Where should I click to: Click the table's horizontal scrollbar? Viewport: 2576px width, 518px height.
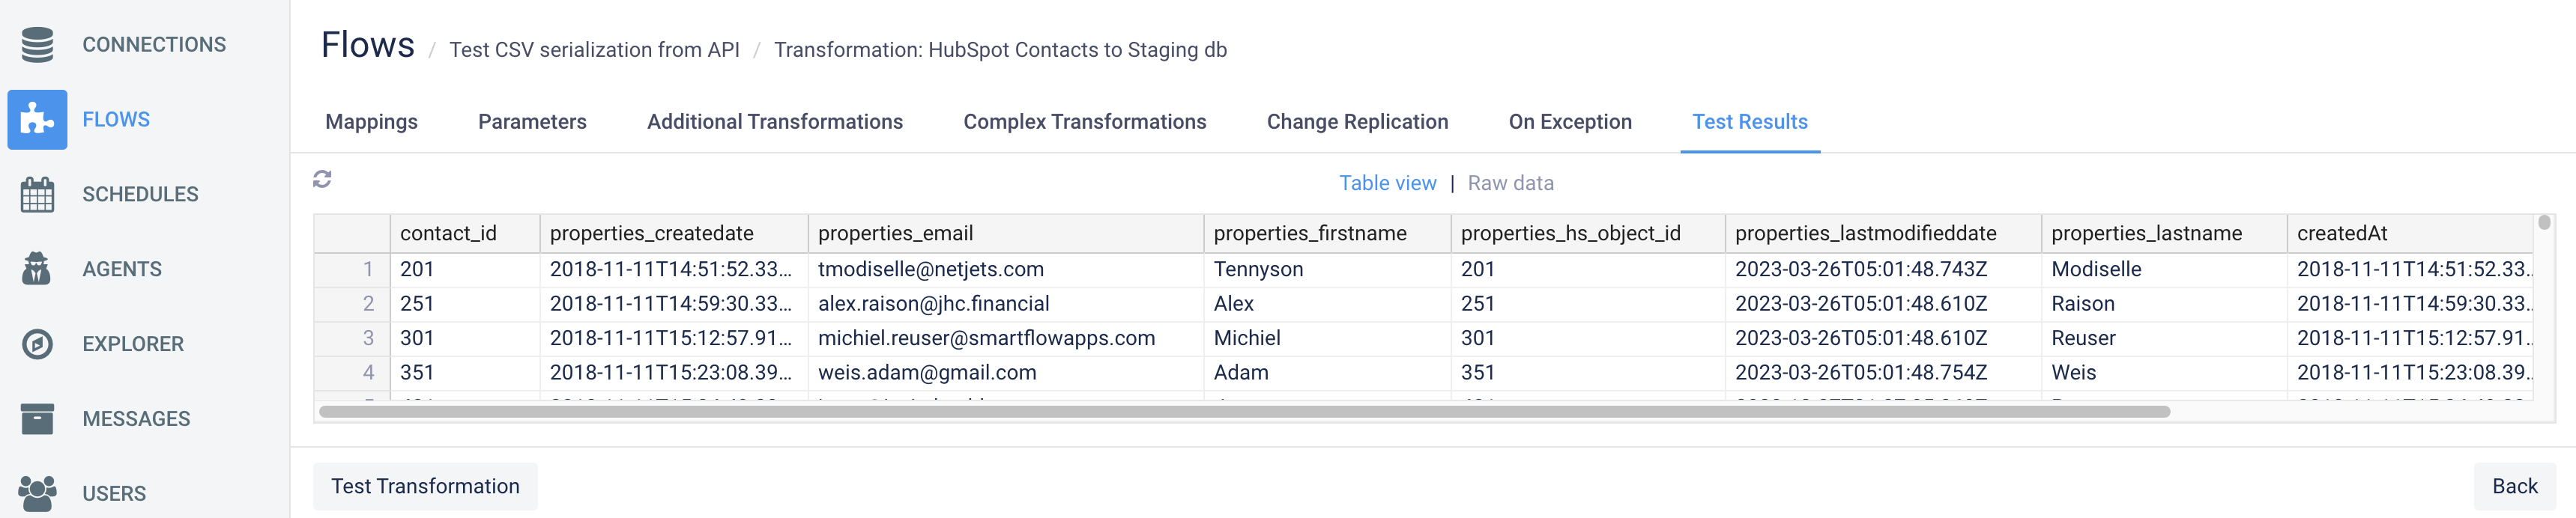click(x=1243, y=412)
